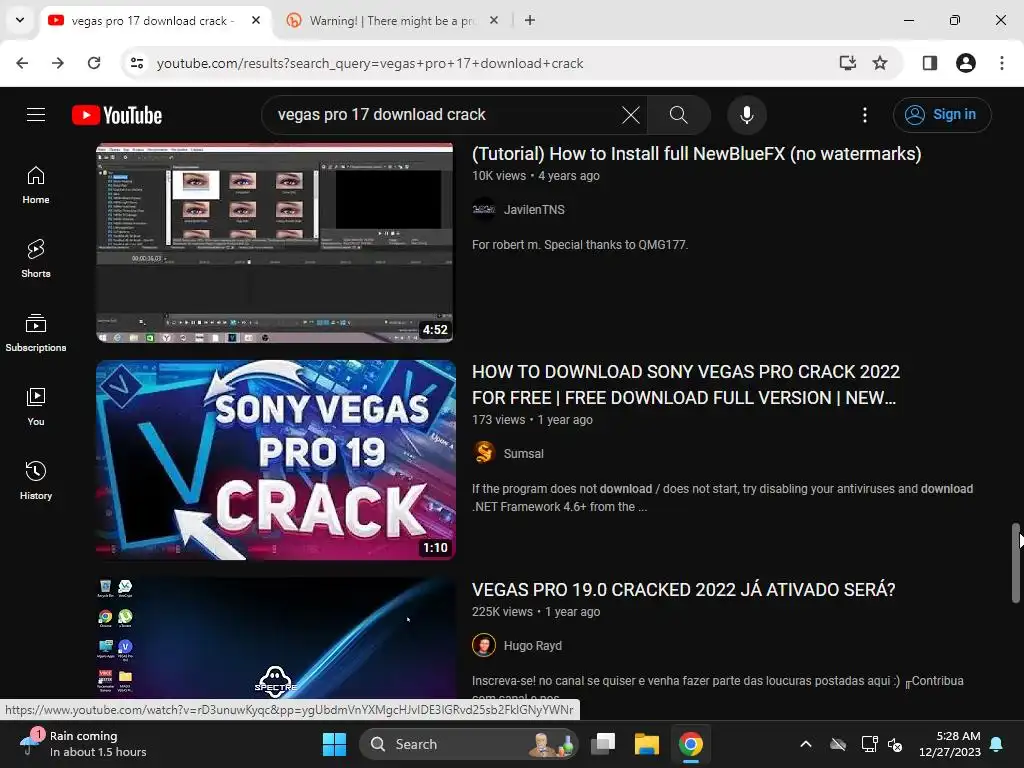Open the clock showing 5:28 AM
Image resolution: width=1024 pixels, height=768 pixels.
pos(950,744)
